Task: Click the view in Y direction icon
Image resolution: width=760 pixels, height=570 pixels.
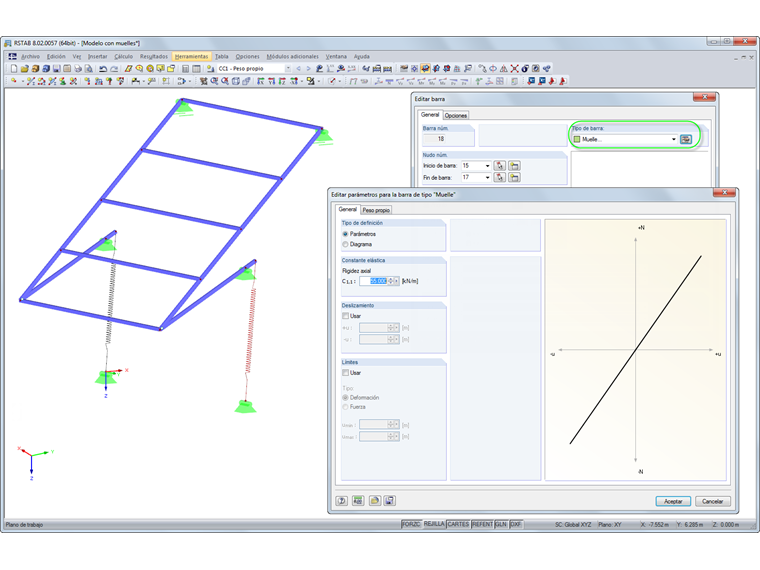Action: (x=271, y=81)
